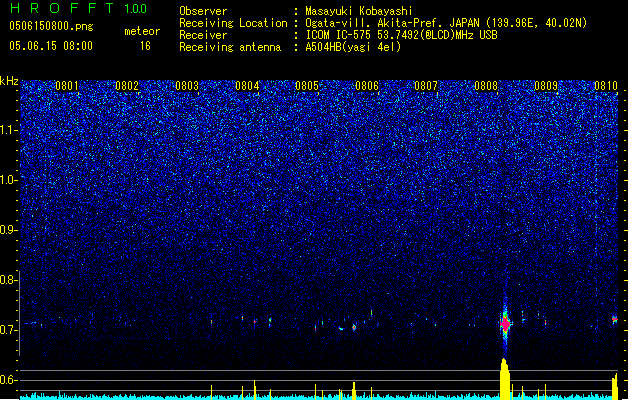Click the meteor count value 16
Viewport: 629px width, 400px height.
[x=145, y=46]
